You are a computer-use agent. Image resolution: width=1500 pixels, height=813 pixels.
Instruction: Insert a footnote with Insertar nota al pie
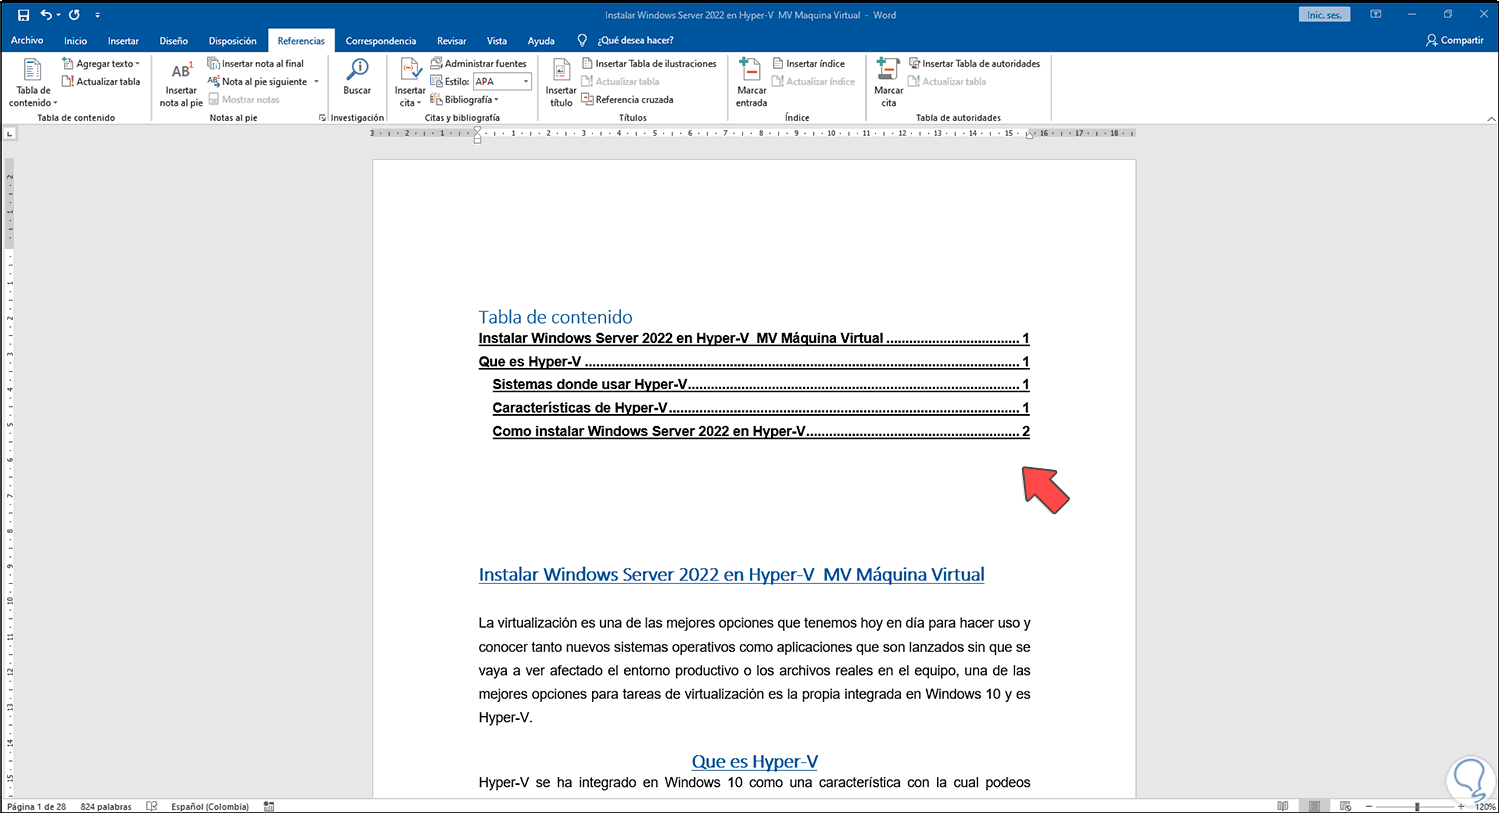tap(181, 83)
